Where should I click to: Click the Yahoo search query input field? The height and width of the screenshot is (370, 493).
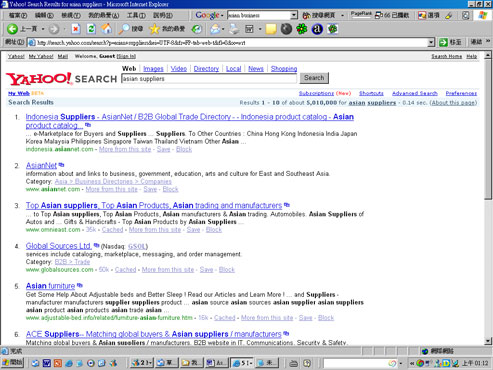[209, 79]
